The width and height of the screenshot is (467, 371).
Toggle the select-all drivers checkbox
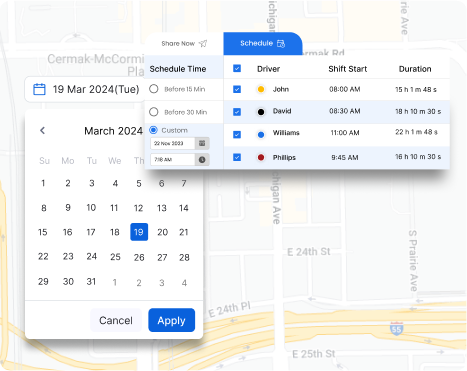click(237, 68)
